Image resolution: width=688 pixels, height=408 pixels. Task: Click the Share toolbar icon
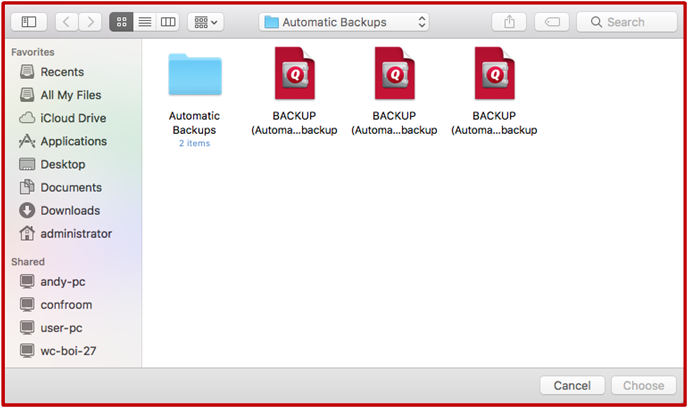point(508,21)
